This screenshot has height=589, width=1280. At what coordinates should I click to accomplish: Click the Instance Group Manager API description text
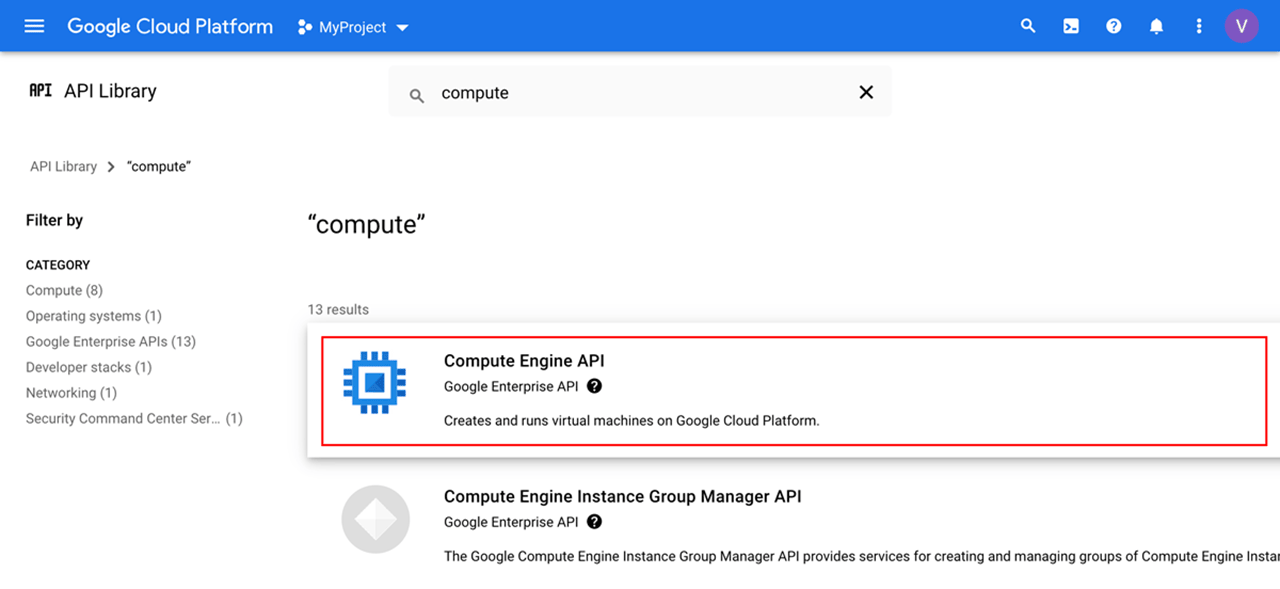click(861, 557)
